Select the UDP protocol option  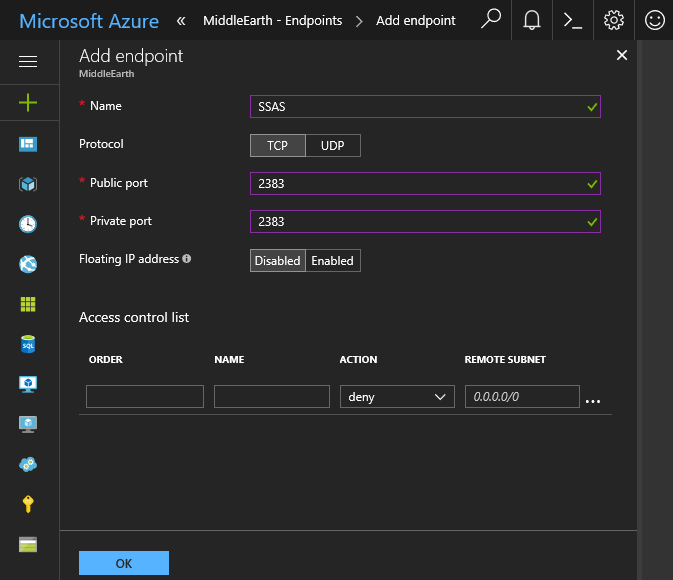click(333, 146)
